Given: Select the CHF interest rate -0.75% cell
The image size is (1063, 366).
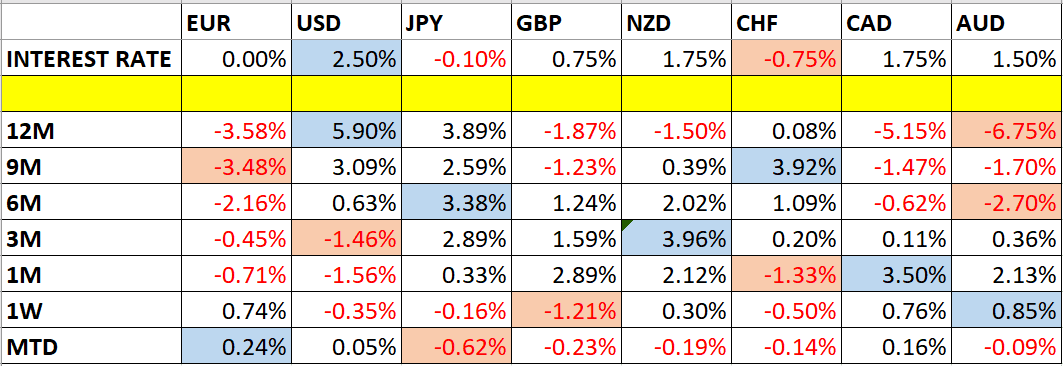Looking at the screenshot, I should tap(786, 60).
